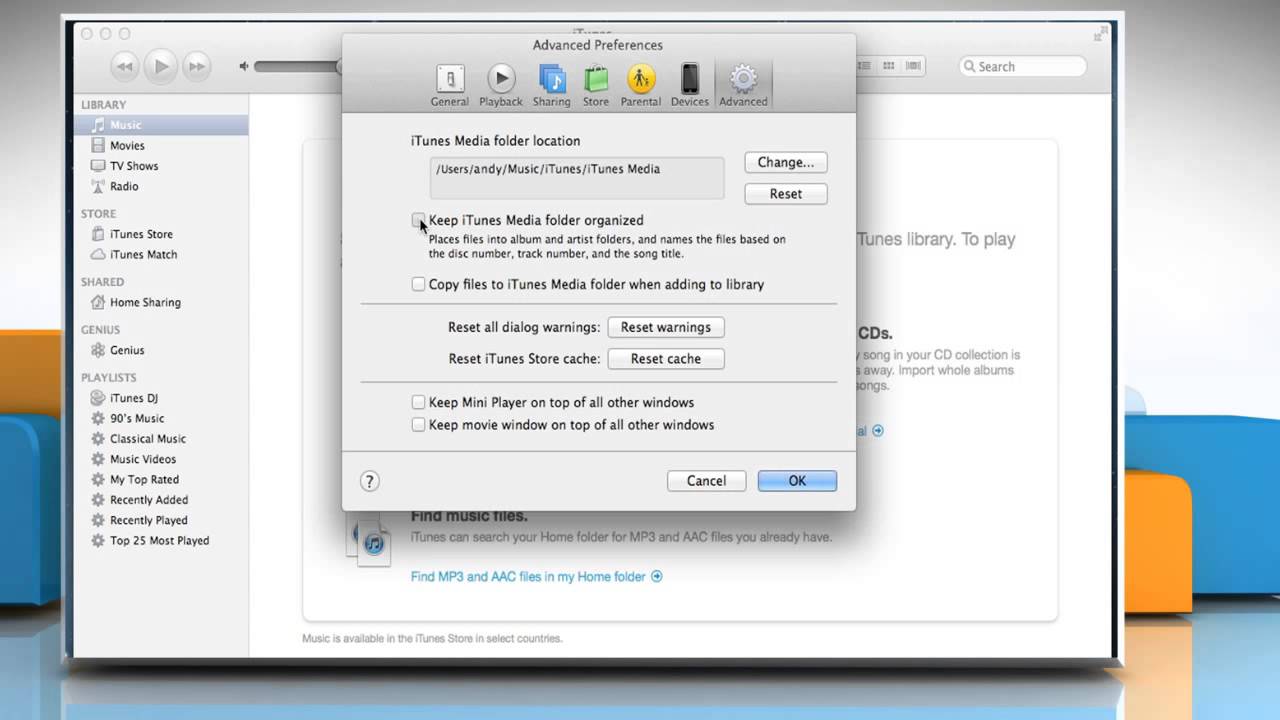Click Find MP3 and AAC files link

tap(536, 576)
